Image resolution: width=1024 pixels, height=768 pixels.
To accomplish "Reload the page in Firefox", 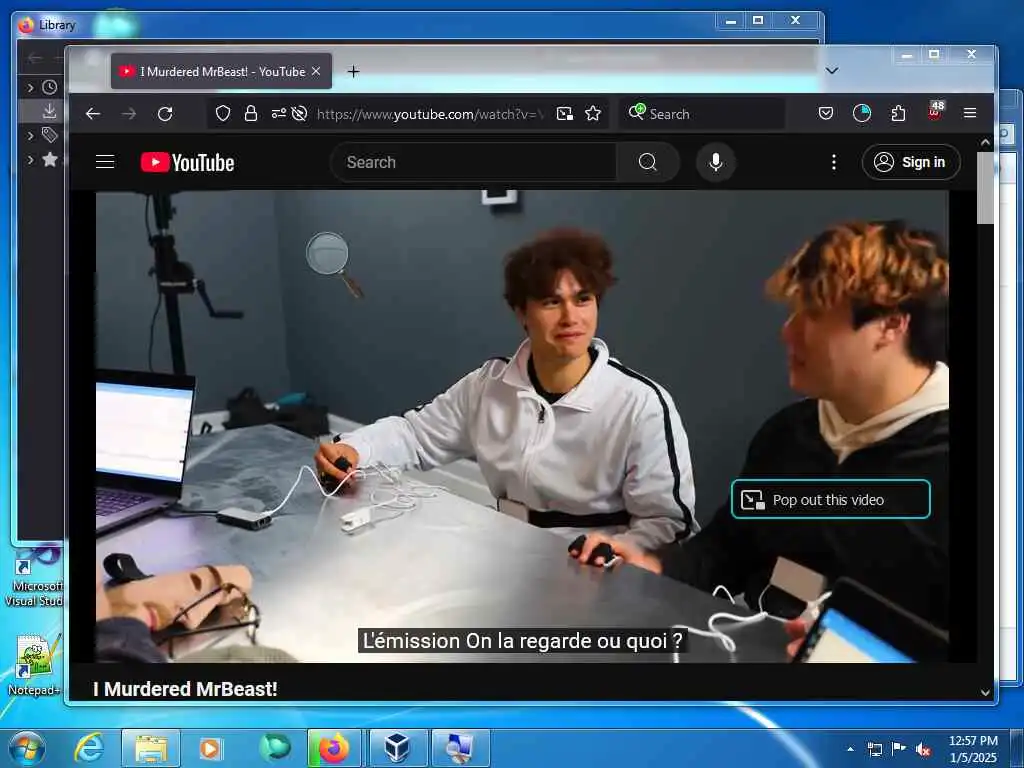I will (165, 114).
